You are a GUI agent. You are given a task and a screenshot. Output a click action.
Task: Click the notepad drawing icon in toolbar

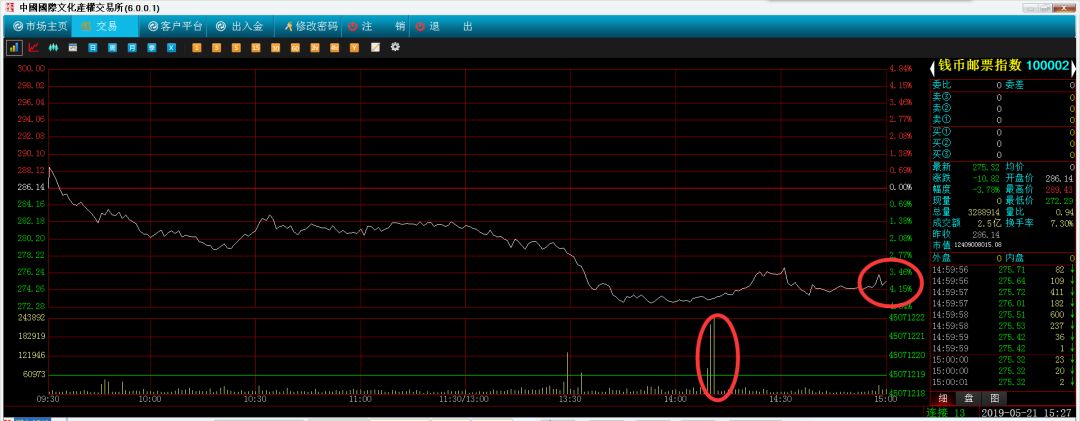click(375, 48)
